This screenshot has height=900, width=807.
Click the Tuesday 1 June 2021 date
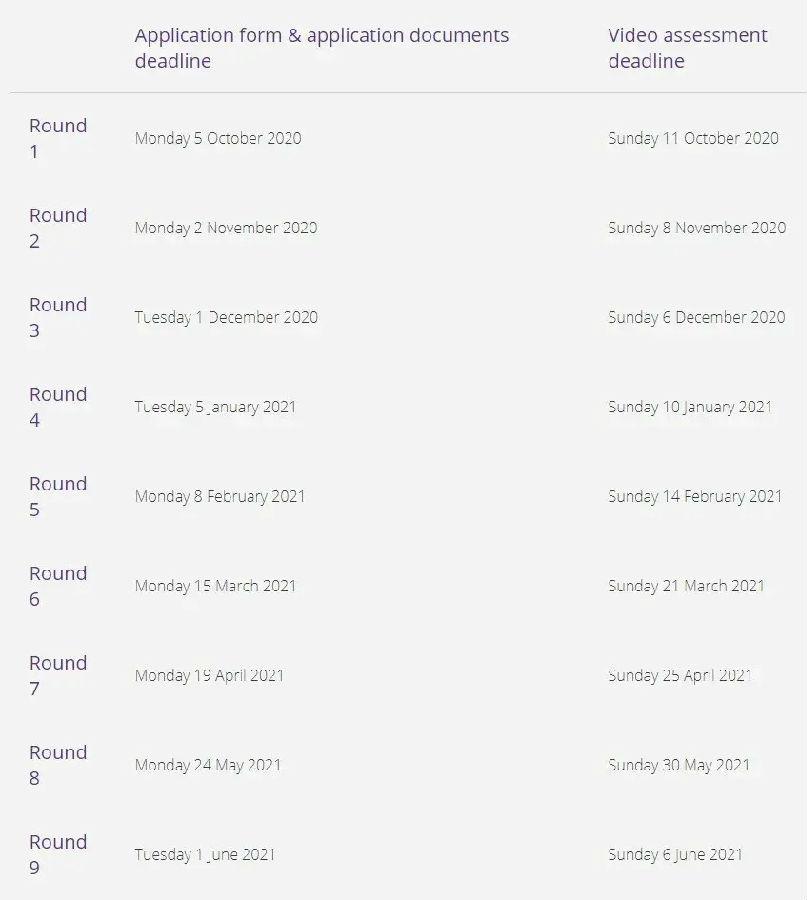[x=205, y=855]
